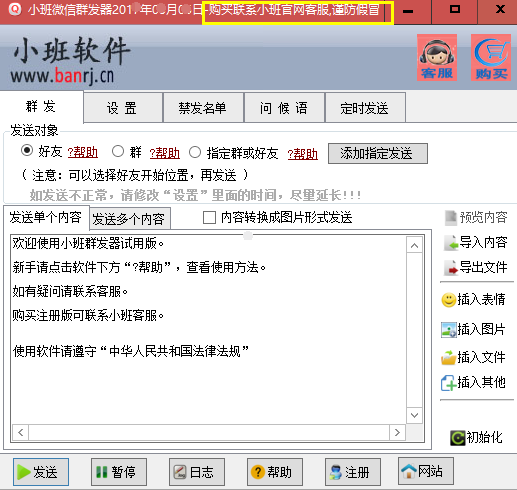Image resolution: width=517 pixels, height=490 pixels.
Task: Minimize the 小班微信群发器 window
Action: click(x=408, y=11)
